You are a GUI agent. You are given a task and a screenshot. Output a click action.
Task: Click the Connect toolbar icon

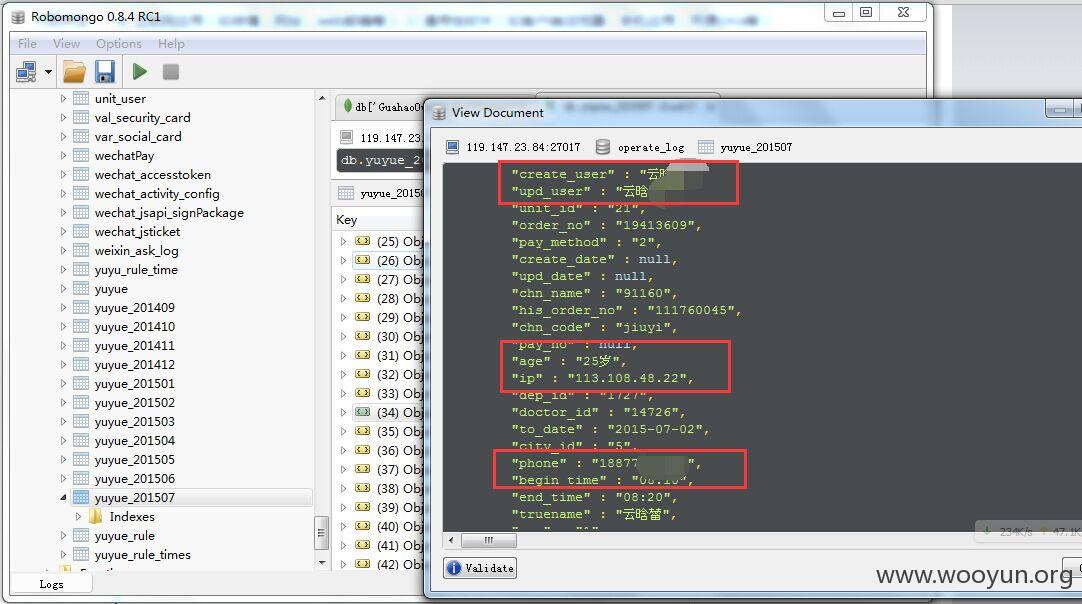pos(26,72)
